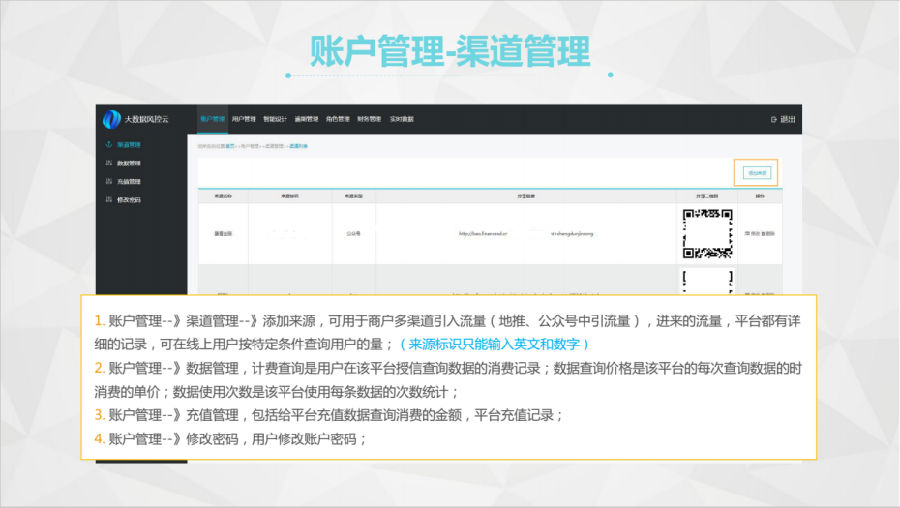Click 删除 in the first table row
The image size is (900, 508).
[768, 233]
